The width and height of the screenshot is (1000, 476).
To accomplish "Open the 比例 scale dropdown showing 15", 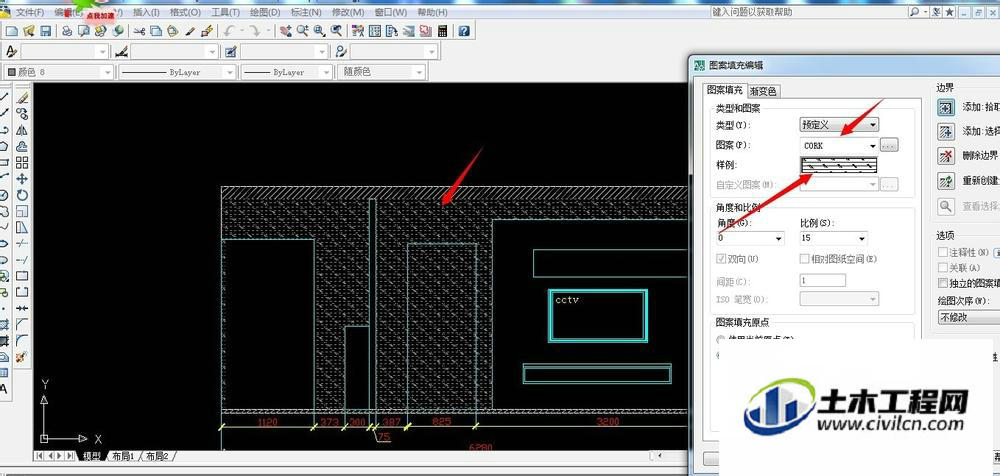I will (834, 238).
